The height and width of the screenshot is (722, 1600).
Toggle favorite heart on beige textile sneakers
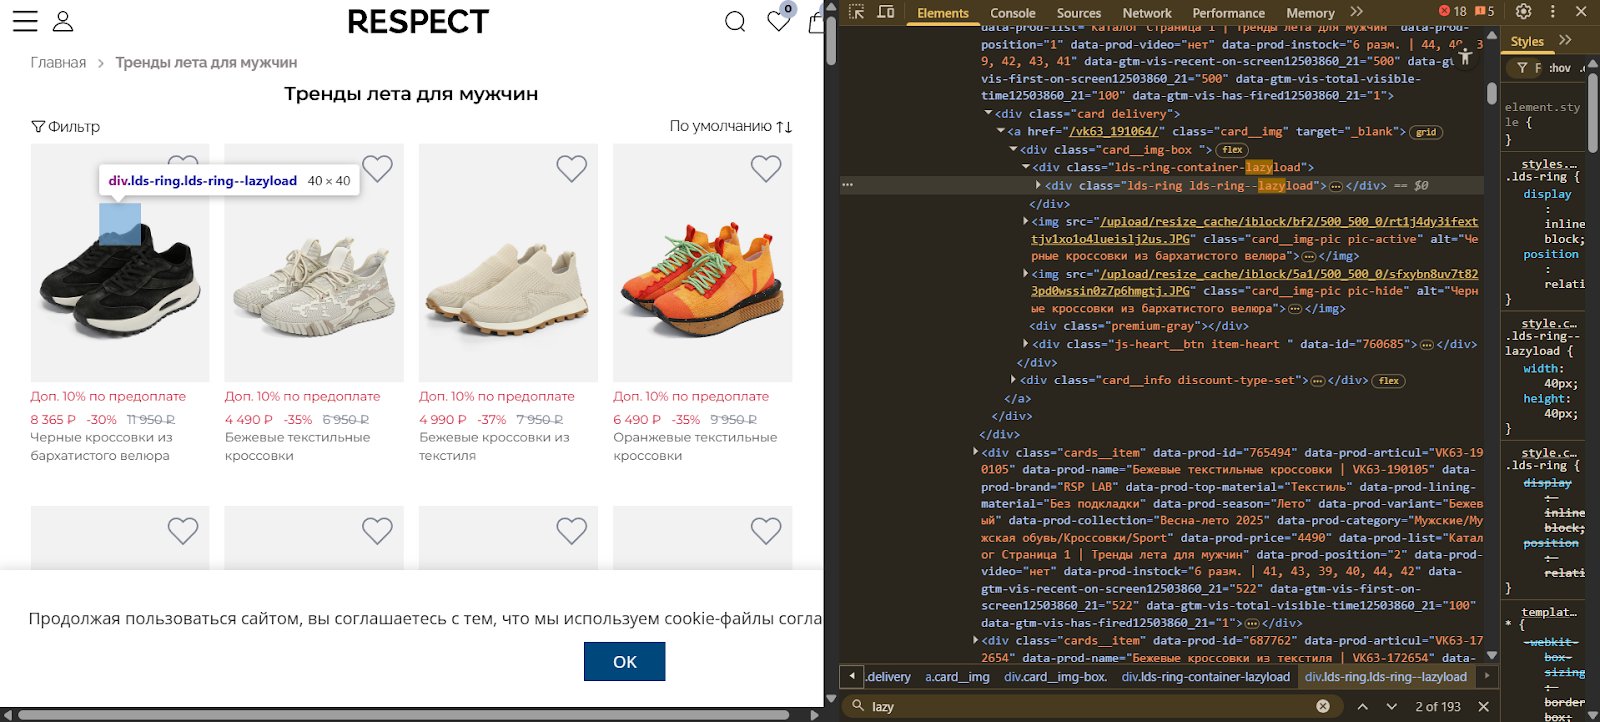click(x=377, y=169)
